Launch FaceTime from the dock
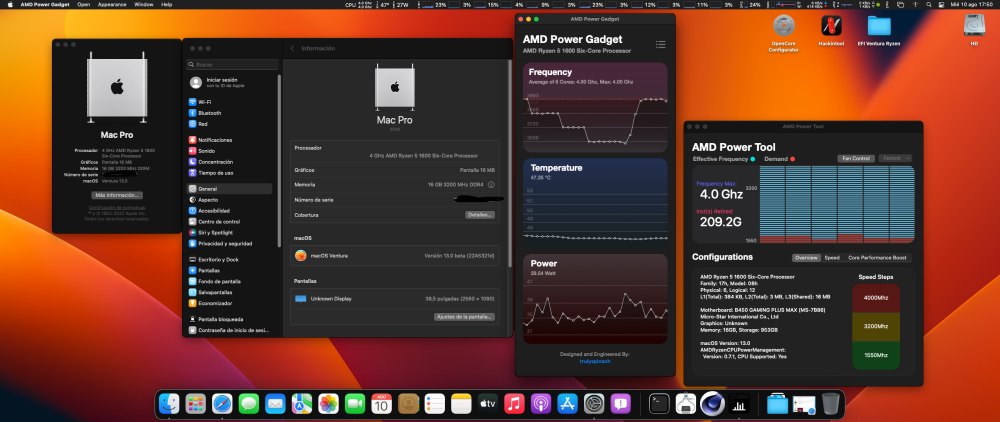Screen dimensions: 1000x422 (x=355, y=404)
